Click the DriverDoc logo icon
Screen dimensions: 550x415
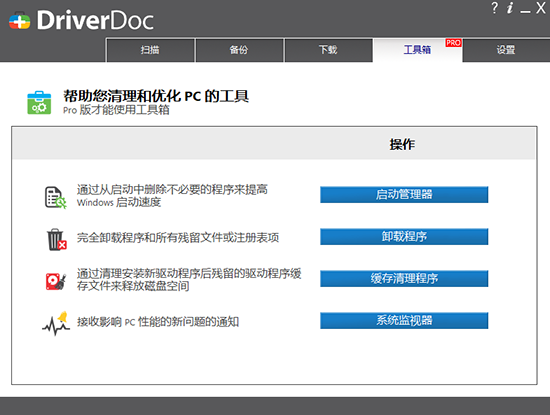20,21
